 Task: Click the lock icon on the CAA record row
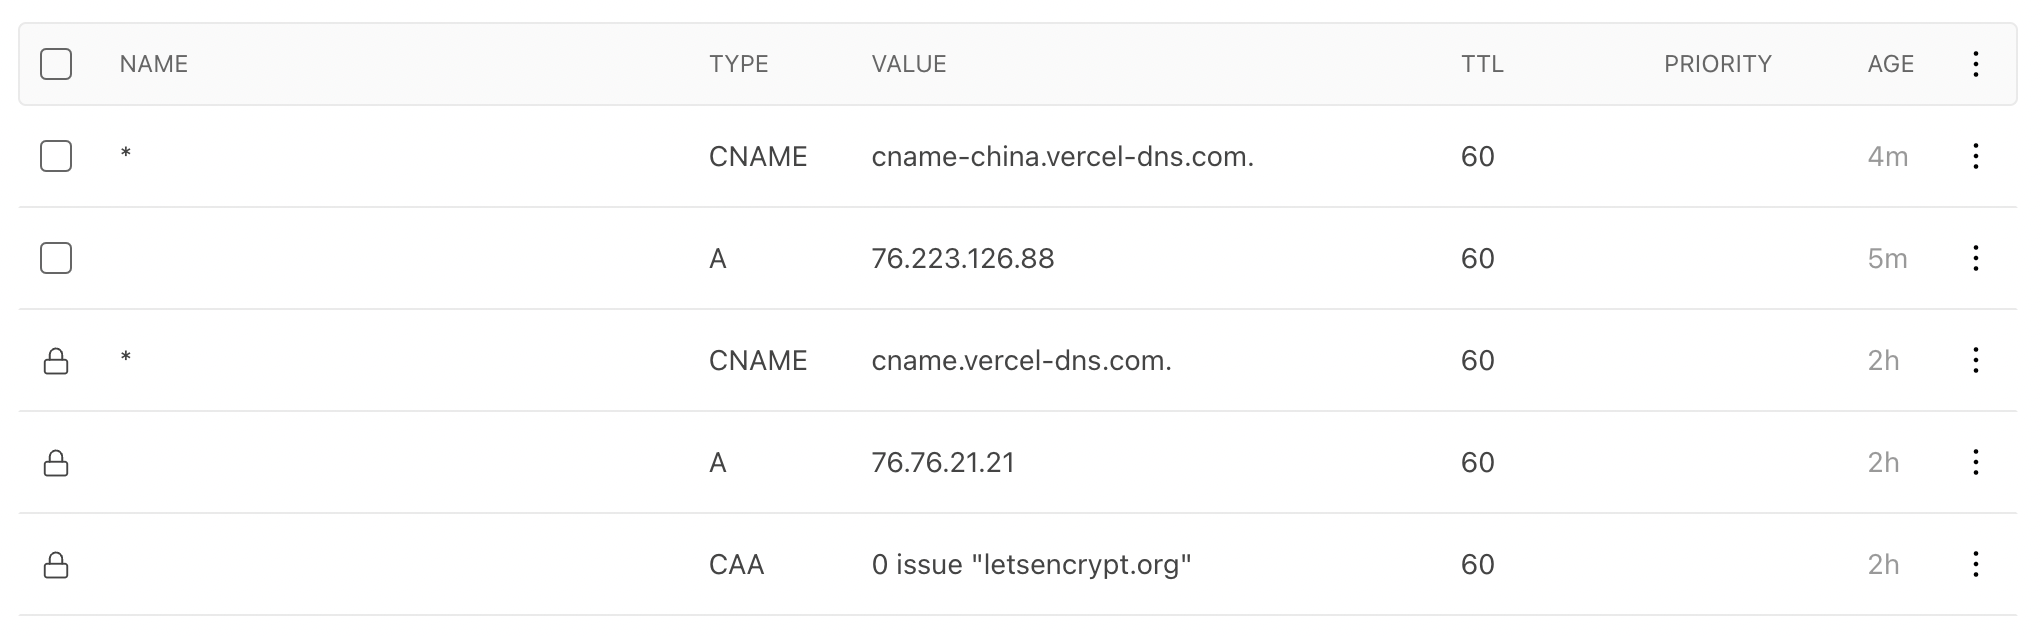click(x=57, y=564)
